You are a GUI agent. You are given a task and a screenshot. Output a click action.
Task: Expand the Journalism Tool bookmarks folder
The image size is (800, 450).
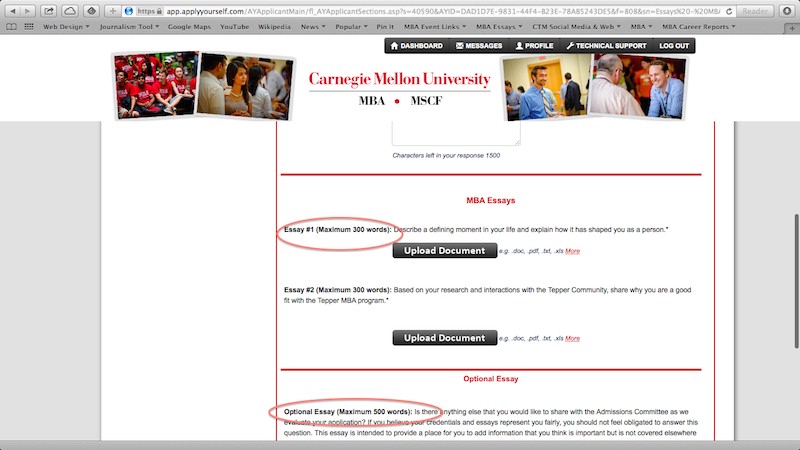coord(129,27)
